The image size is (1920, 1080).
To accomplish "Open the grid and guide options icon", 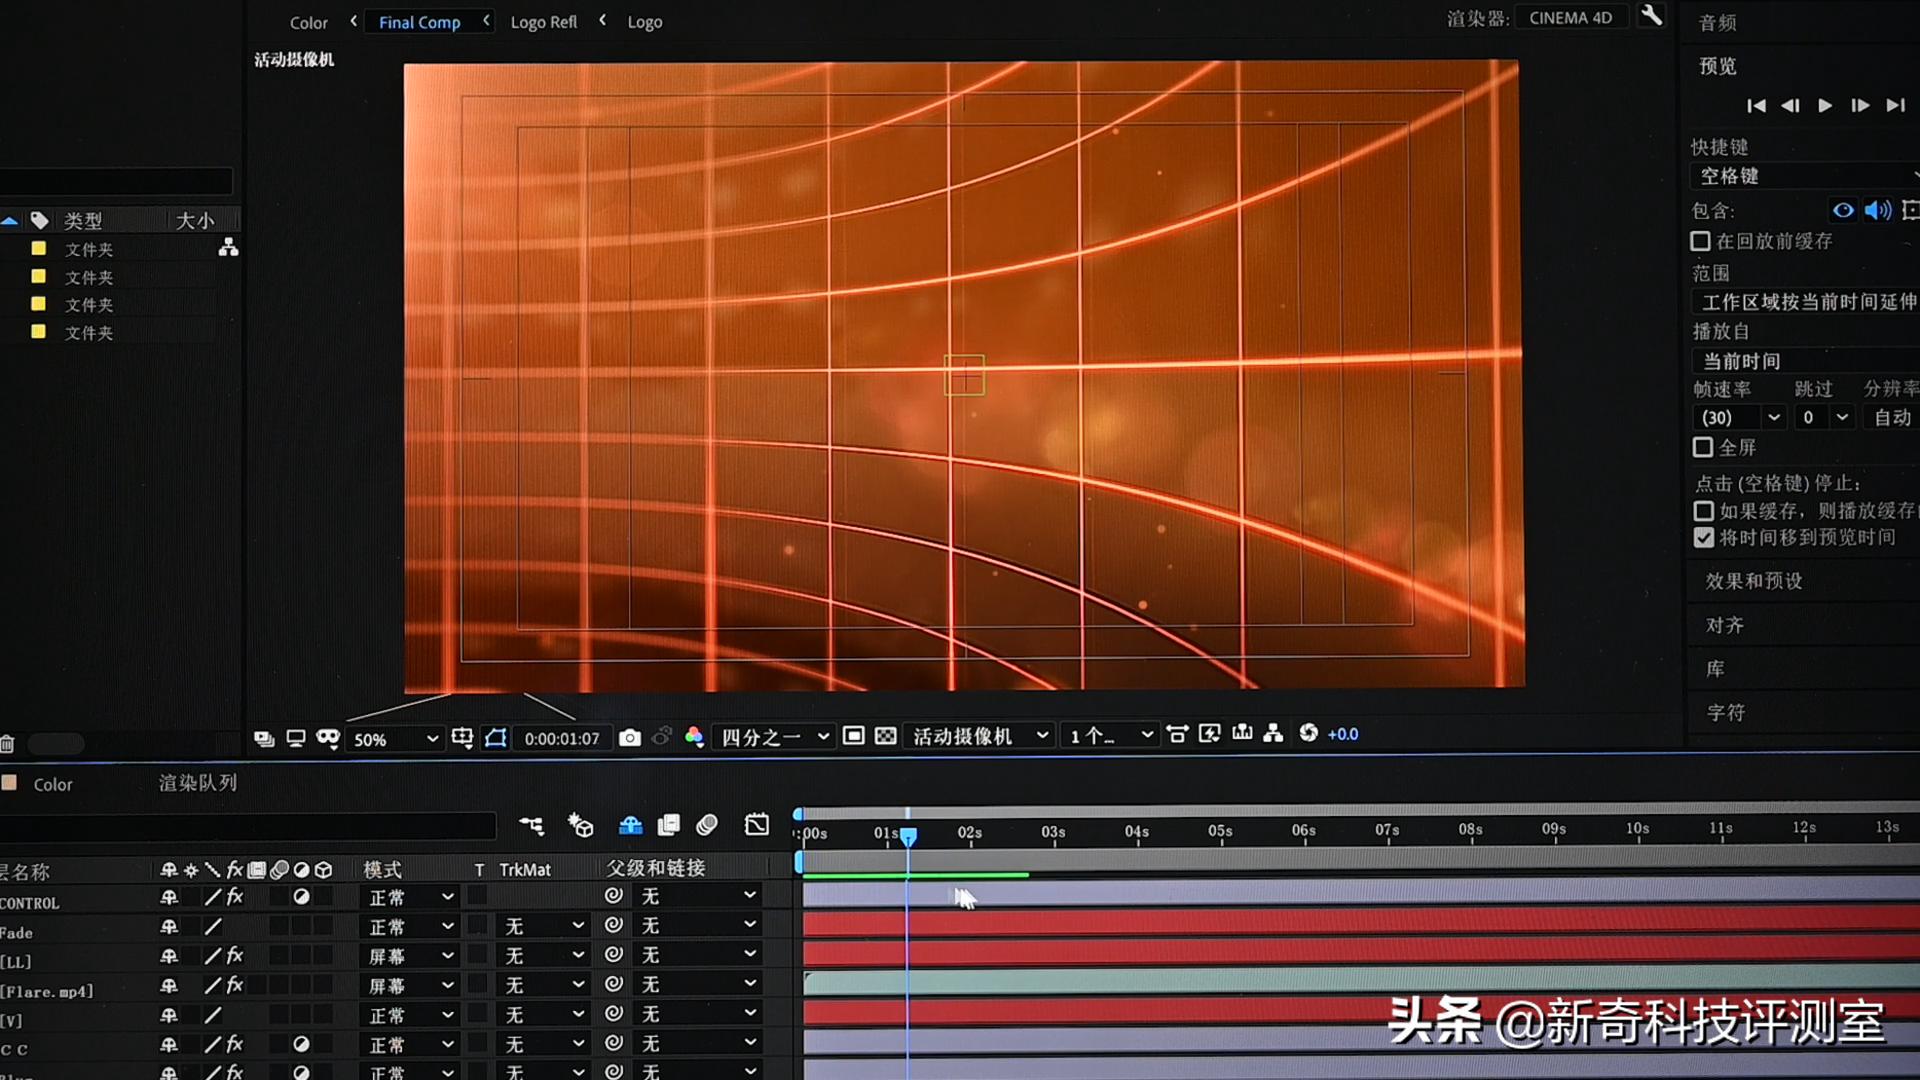I will coord(462,737).
